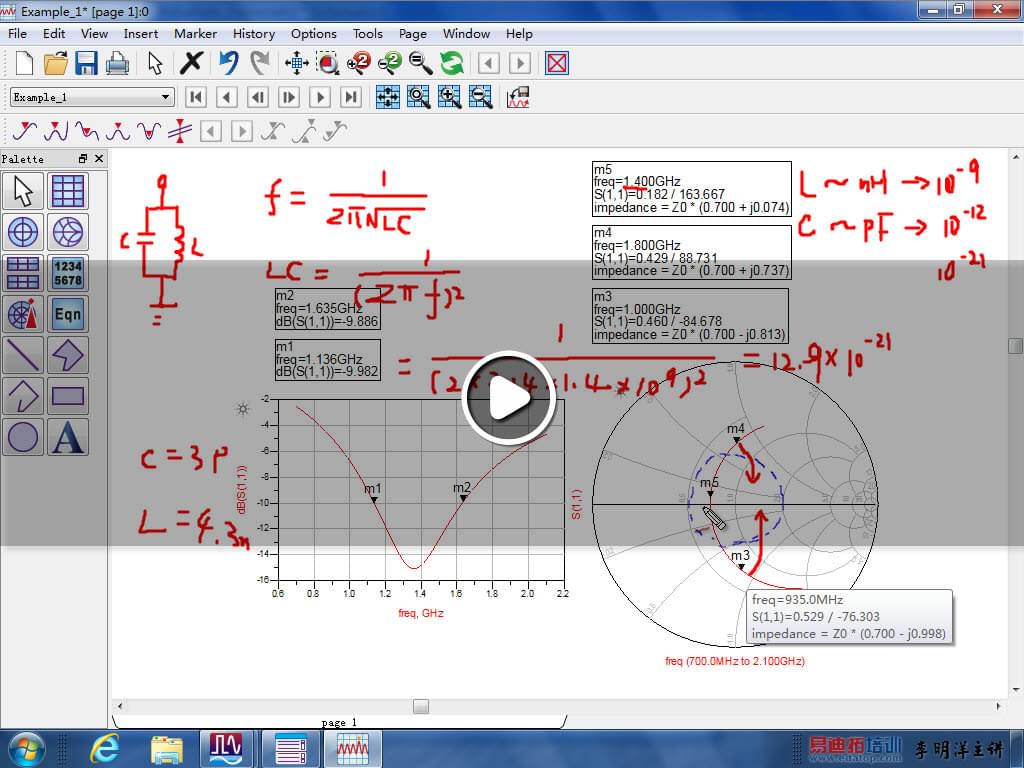The image size is (1024, 768).
Task: Click the m5 marker readout box
Action: pos(692,189)
